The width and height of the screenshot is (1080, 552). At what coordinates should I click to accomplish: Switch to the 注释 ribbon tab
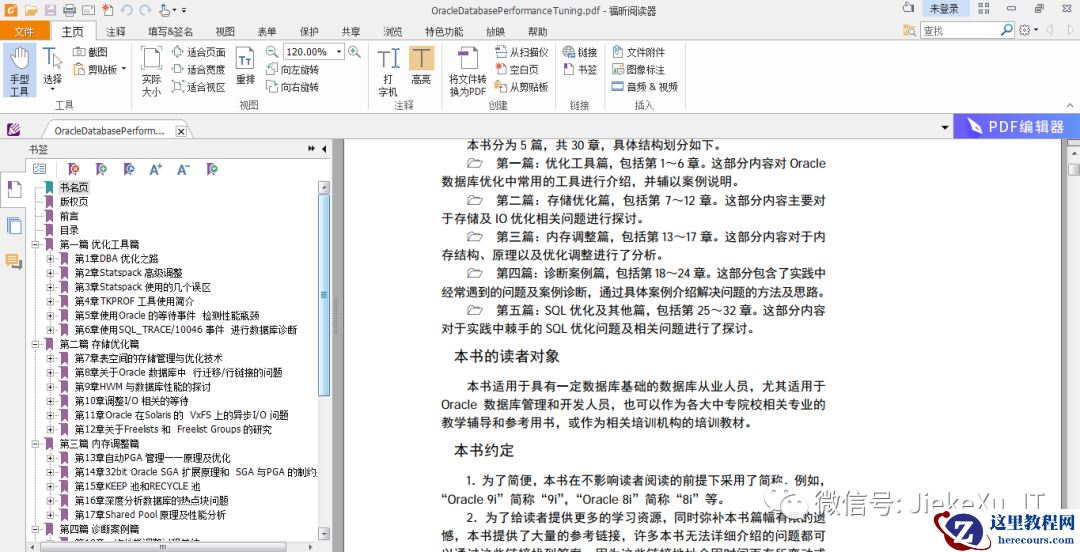pyautogui.click(x=116, y=32)
